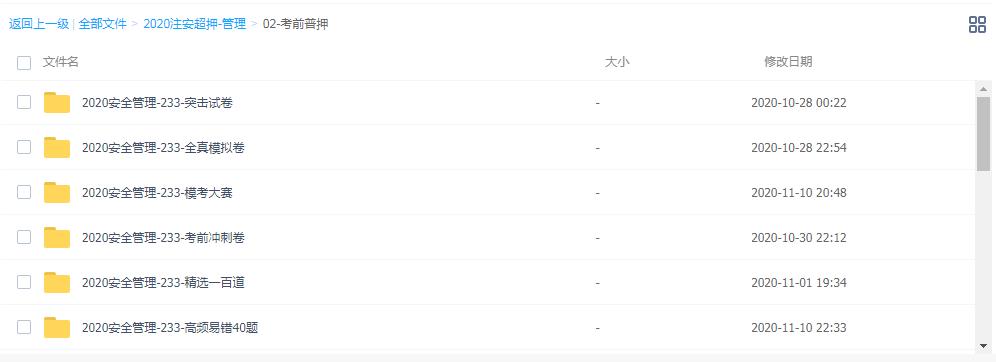Open folder icon for 全真模拟卷
Viewport: 996px width, 362px height.
57,147
